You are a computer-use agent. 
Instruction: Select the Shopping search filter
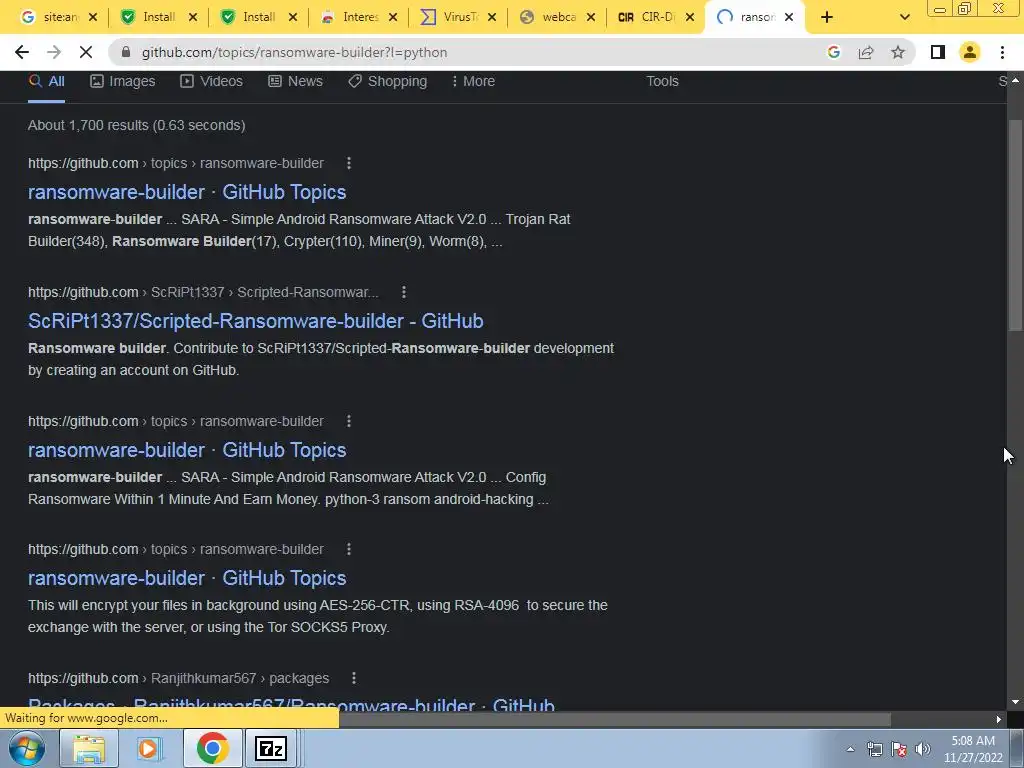387,82
